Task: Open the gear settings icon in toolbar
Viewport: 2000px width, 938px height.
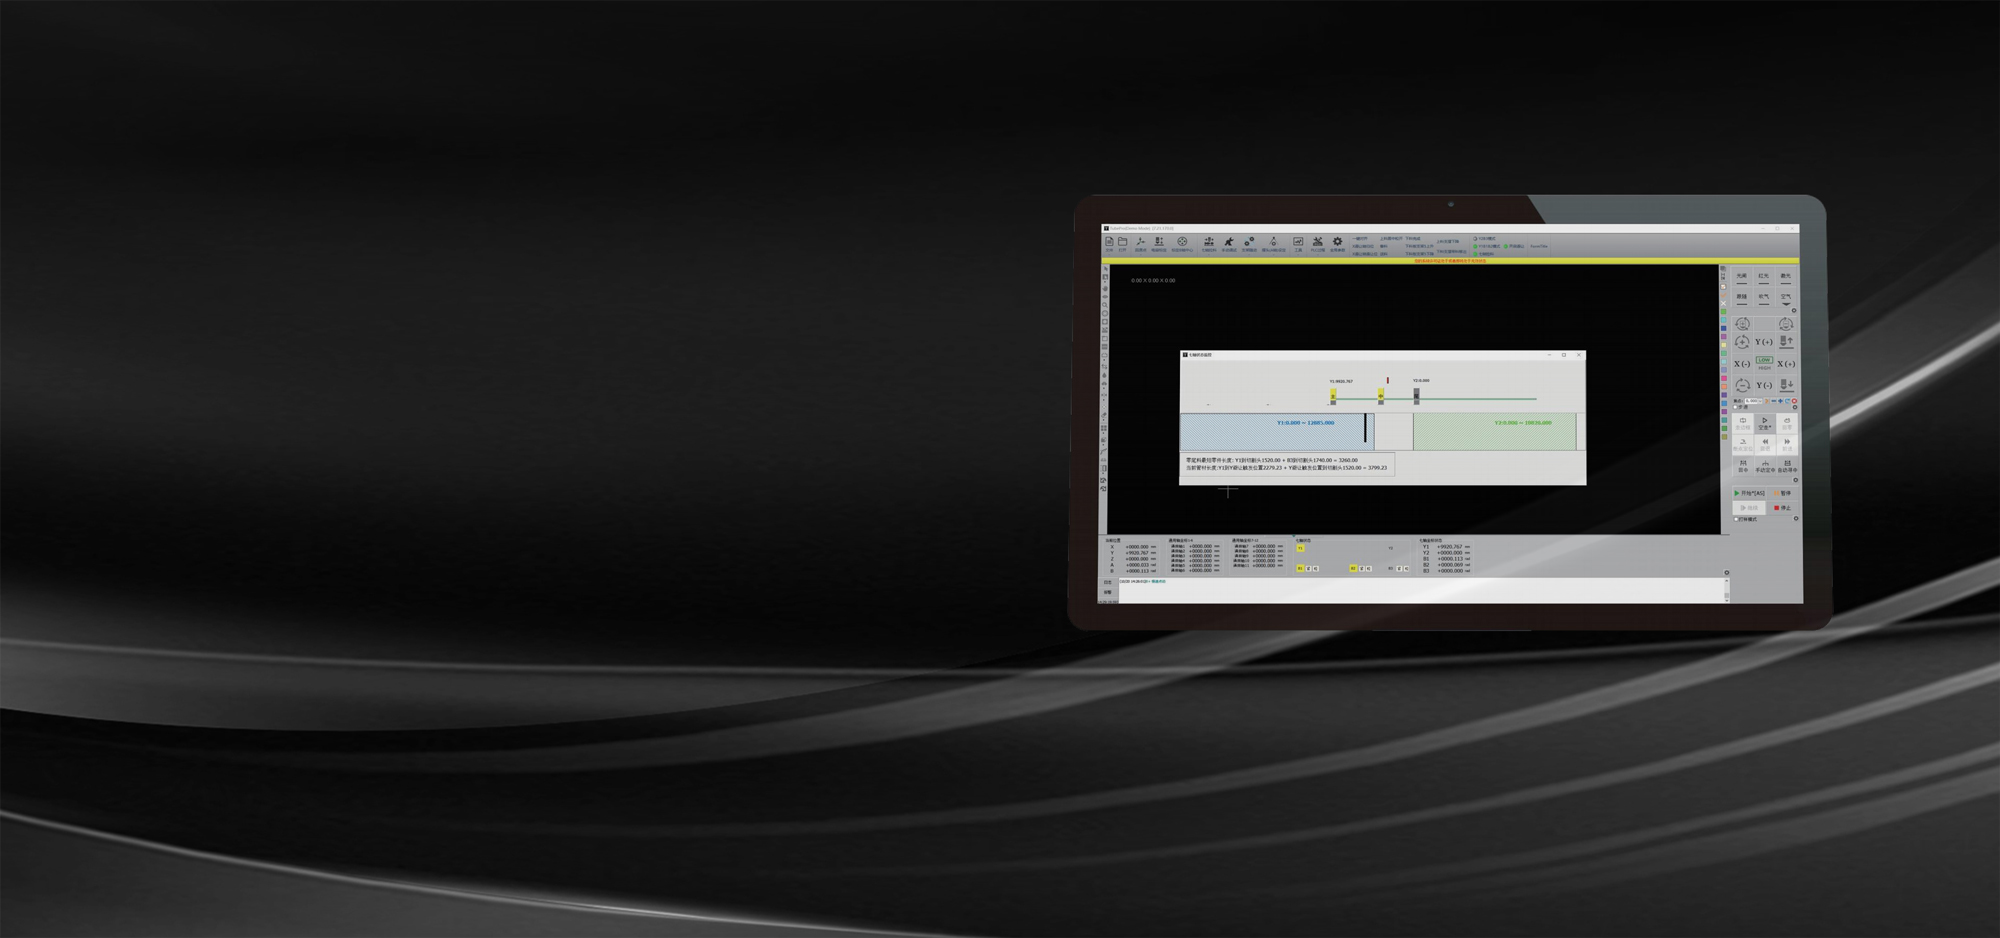Action: pyautogui.click(x=1337, y=242)
